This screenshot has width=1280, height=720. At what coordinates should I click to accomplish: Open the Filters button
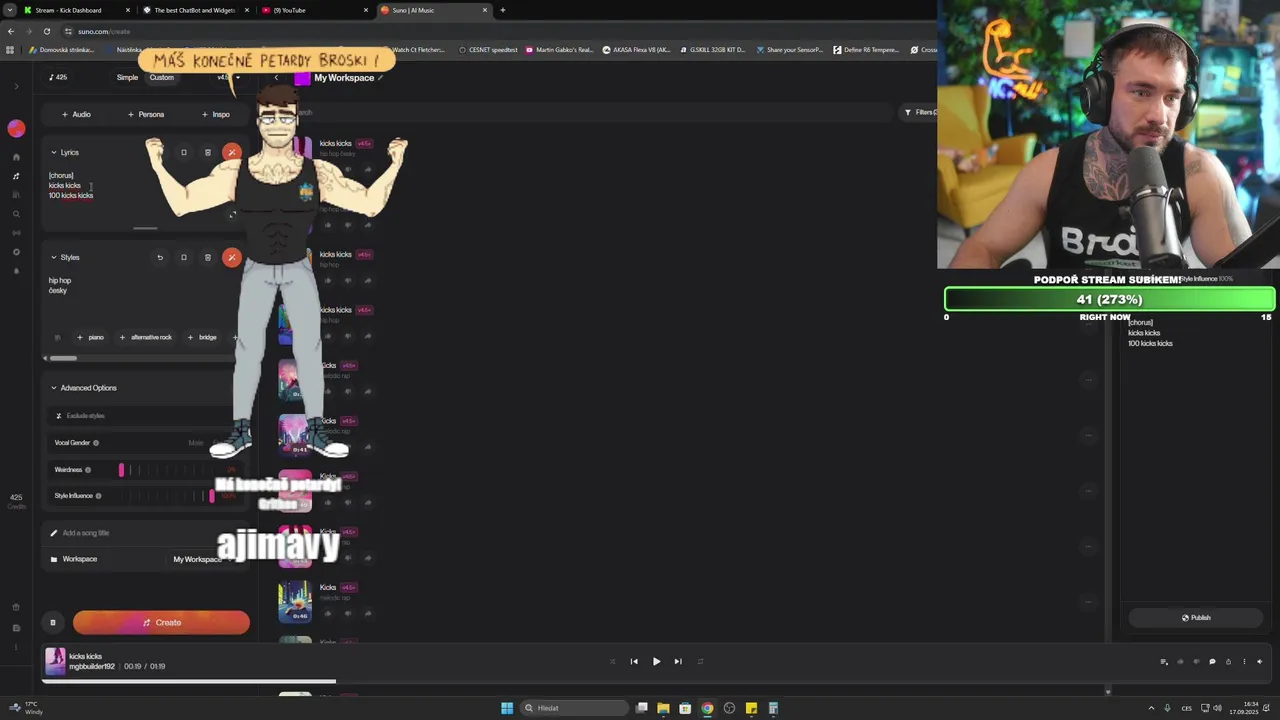(920, 112)
